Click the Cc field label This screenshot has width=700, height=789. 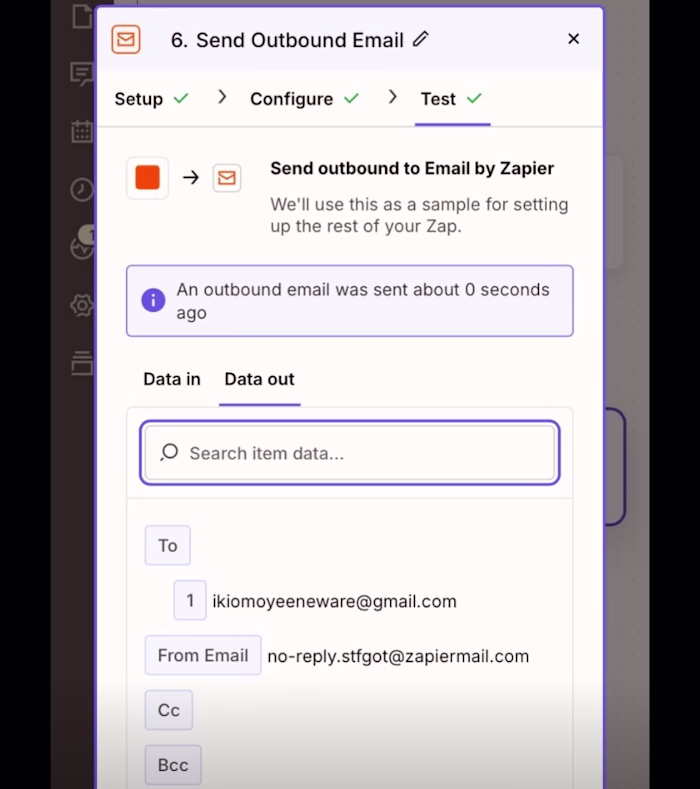point(169,710)
